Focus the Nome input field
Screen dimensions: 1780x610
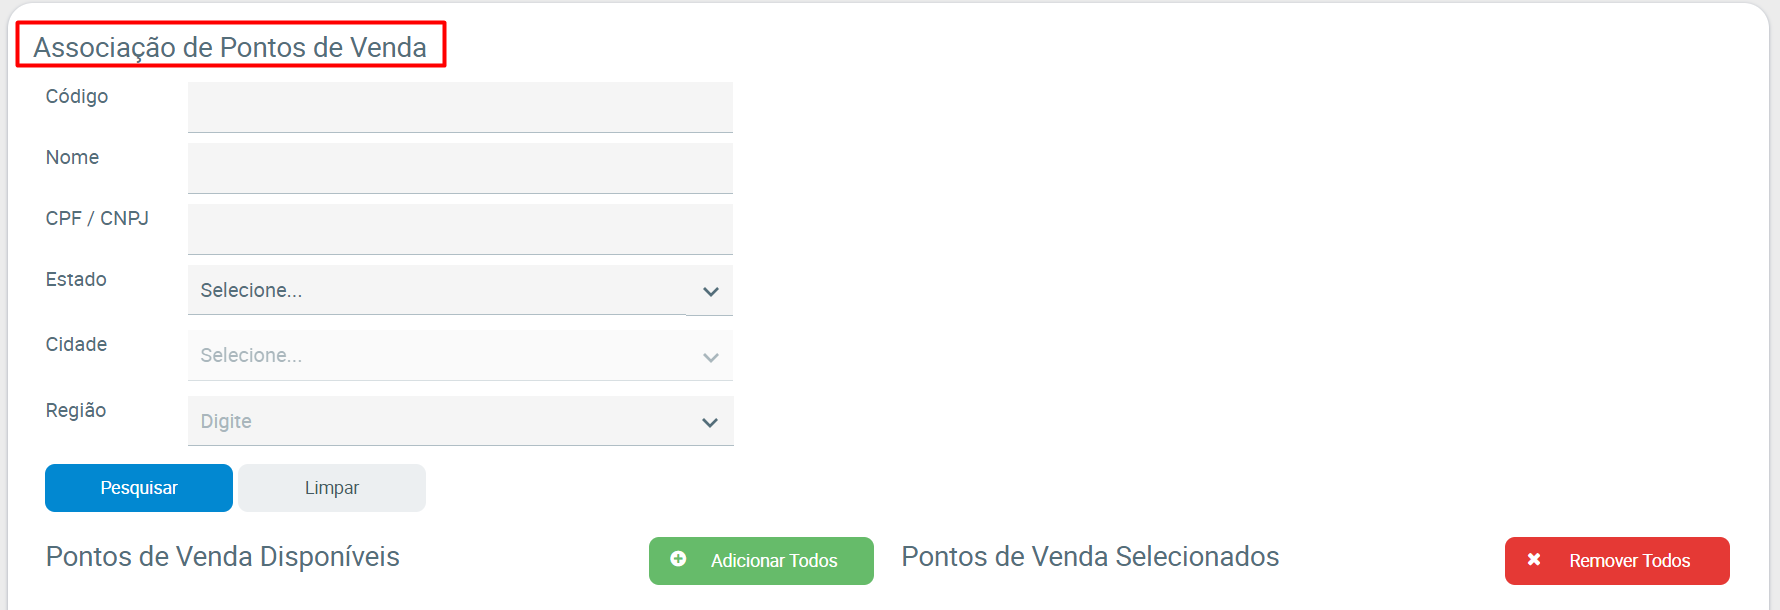click(x=460, y=168)
